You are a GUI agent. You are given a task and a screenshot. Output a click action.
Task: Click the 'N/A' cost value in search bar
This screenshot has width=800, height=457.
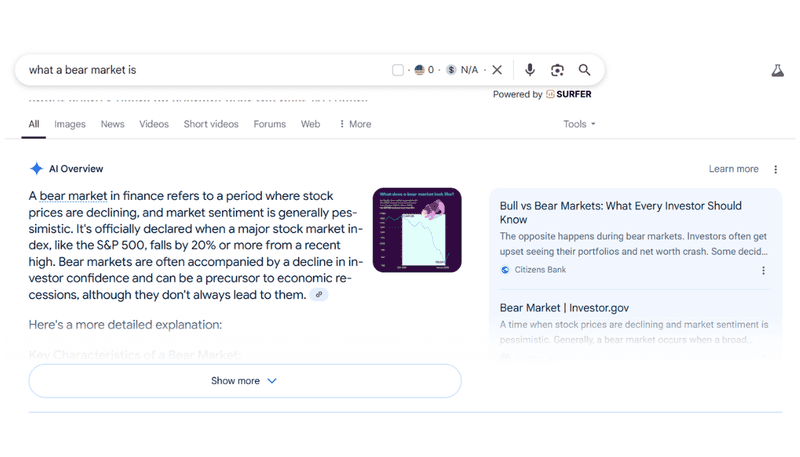[469, 70]
